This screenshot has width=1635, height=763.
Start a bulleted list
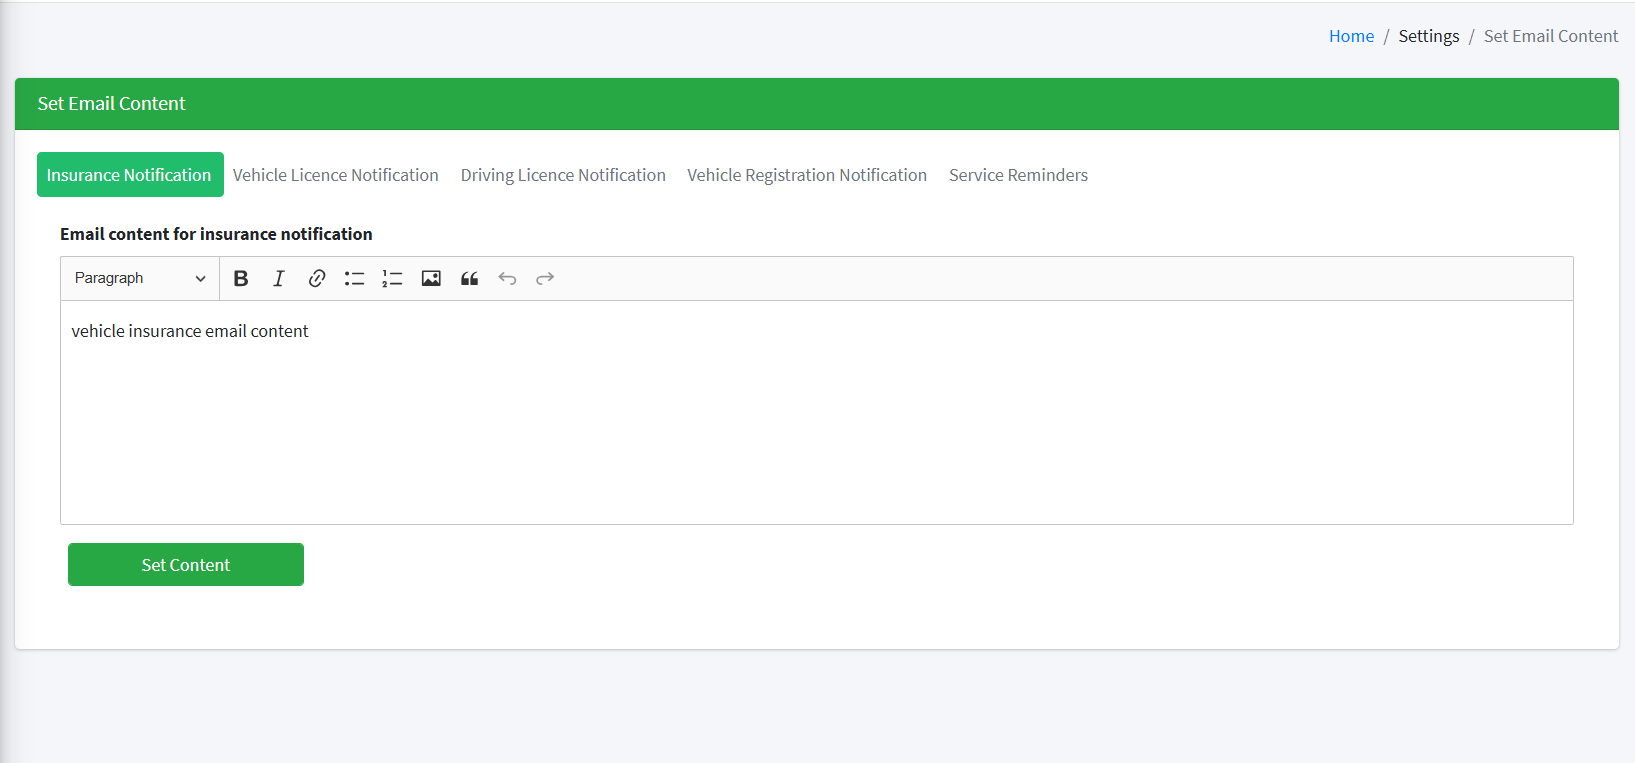(354, 279)
